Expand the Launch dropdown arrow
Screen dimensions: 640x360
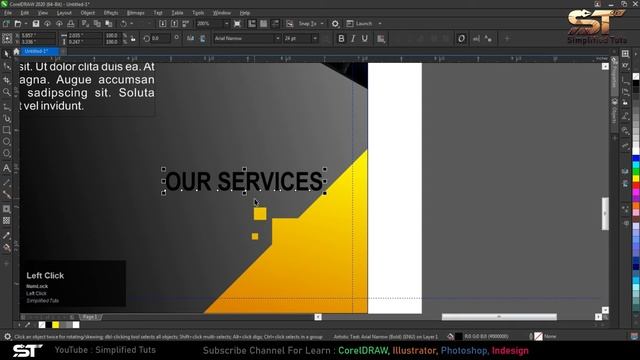click(380, 24)
